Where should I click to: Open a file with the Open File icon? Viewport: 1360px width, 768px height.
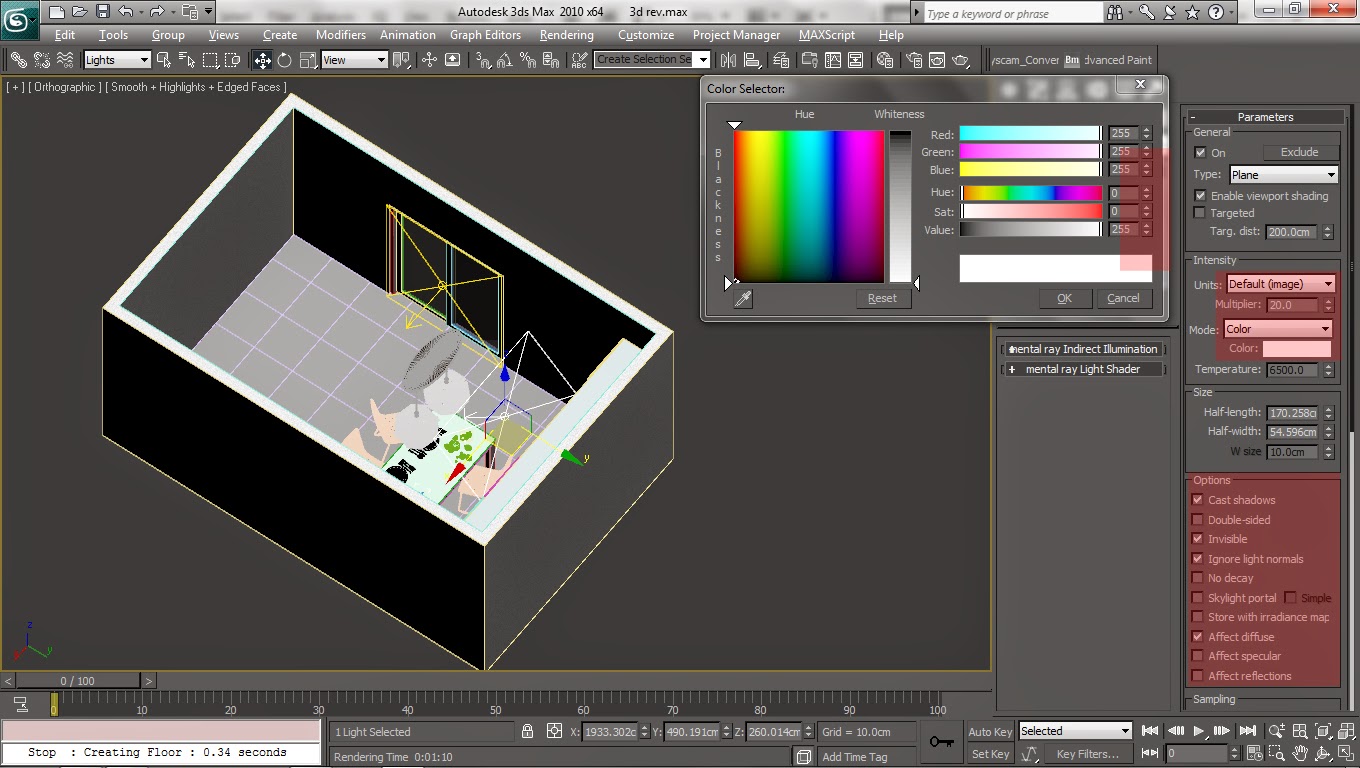pyautogui.click(x=81, y=12)
